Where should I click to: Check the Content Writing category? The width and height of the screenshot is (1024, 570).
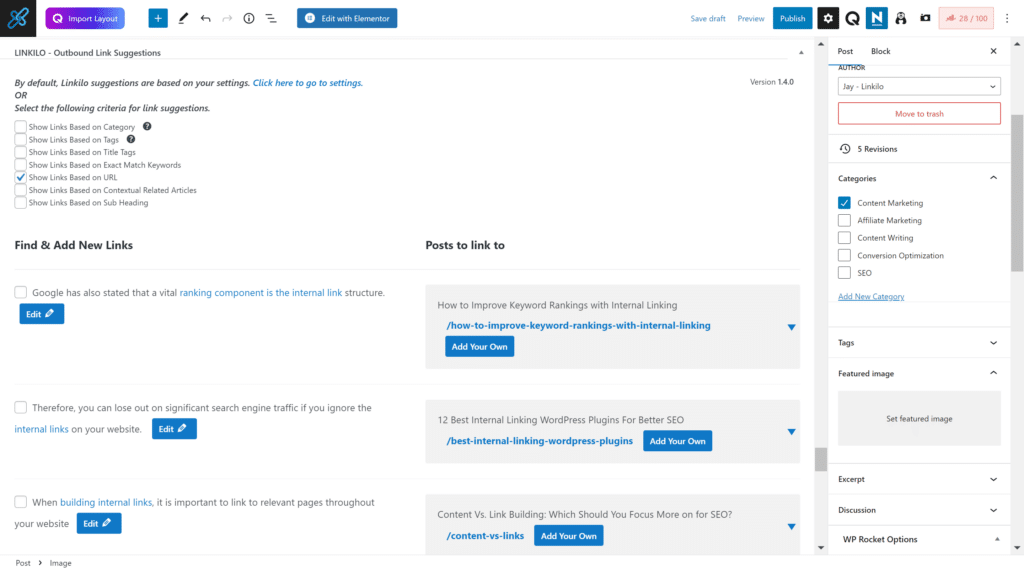click(x=844, y=238)
